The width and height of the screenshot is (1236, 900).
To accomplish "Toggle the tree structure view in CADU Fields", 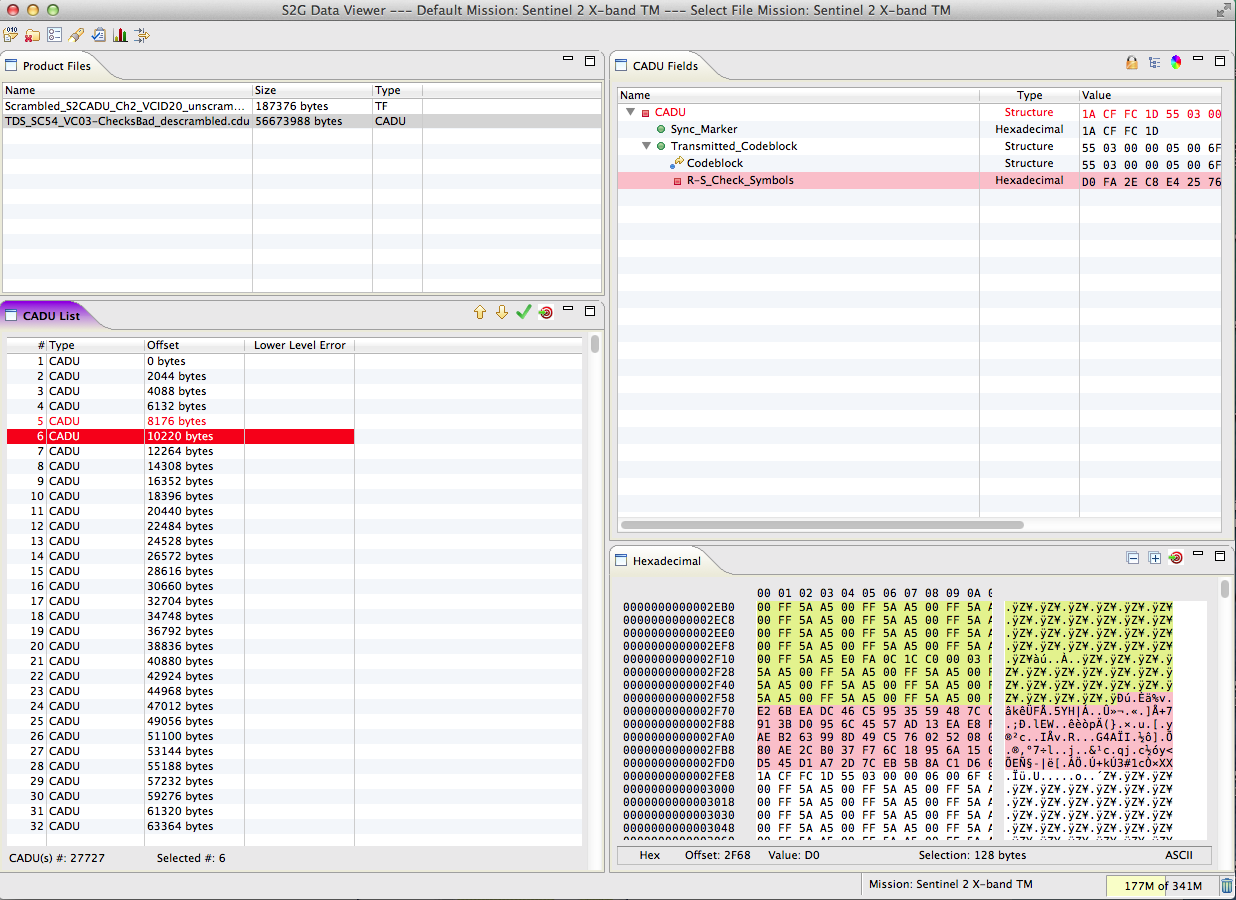I will point(1154,62).
